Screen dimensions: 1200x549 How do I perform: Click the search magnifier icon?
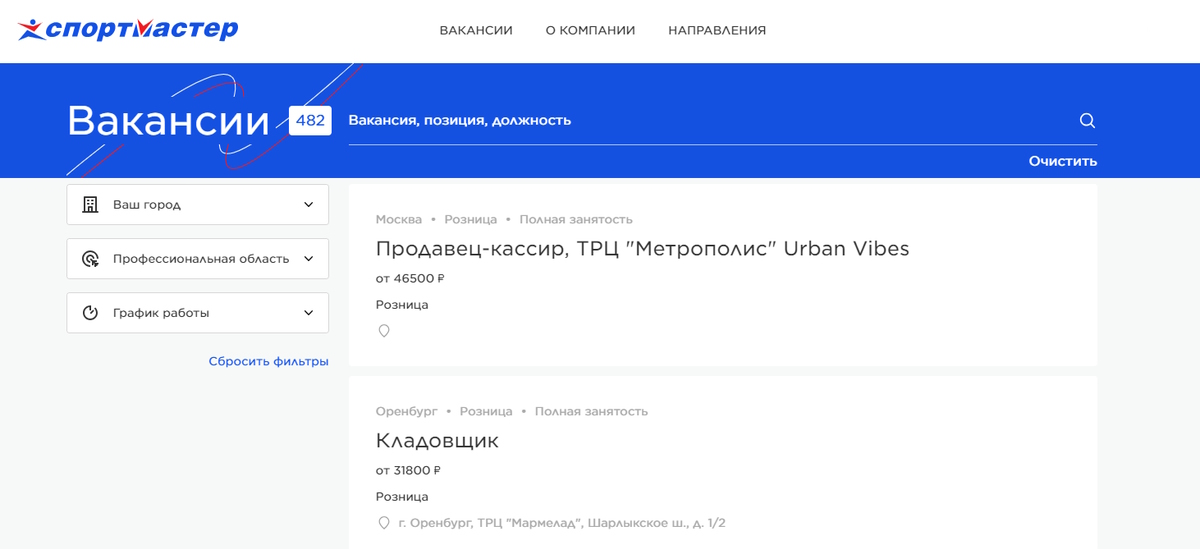click(x=1088, y=121)
